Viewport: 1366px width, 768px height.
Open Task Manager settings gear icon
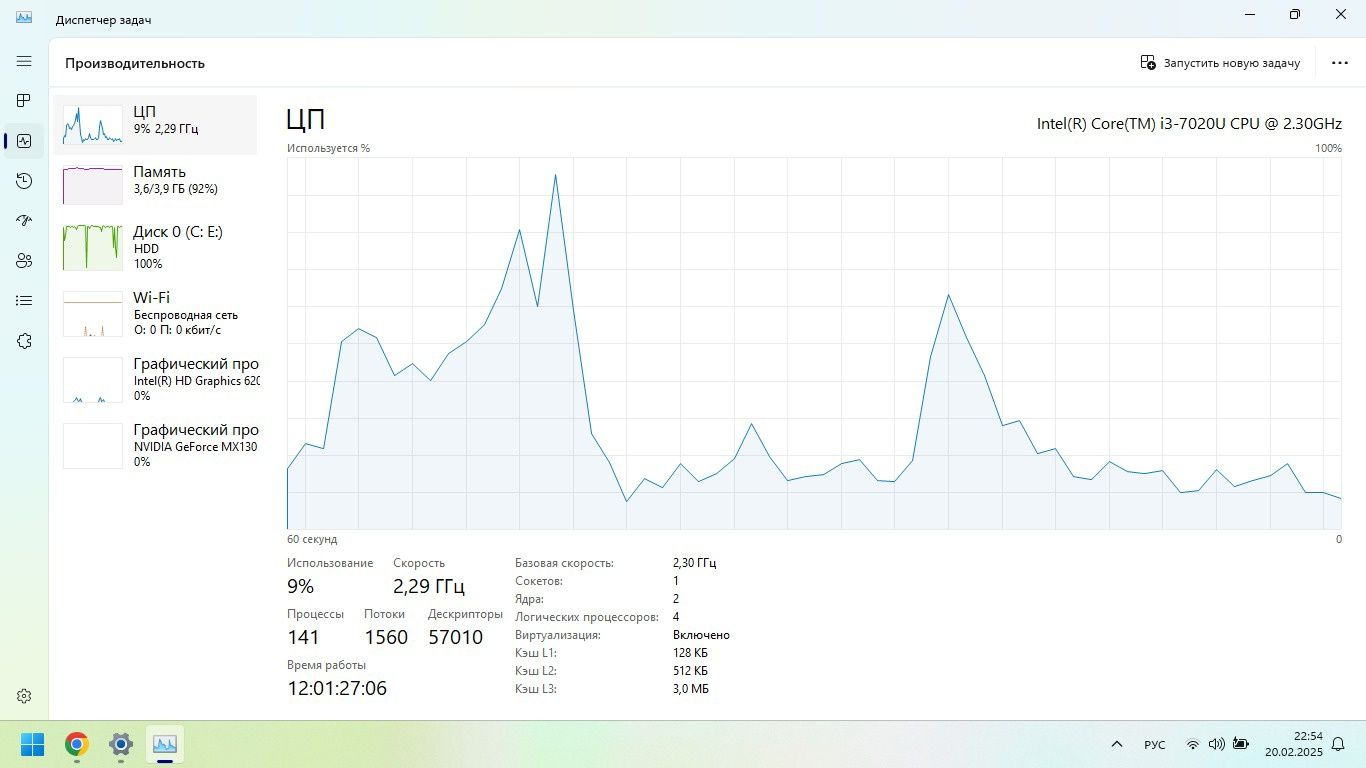(24, 696)
